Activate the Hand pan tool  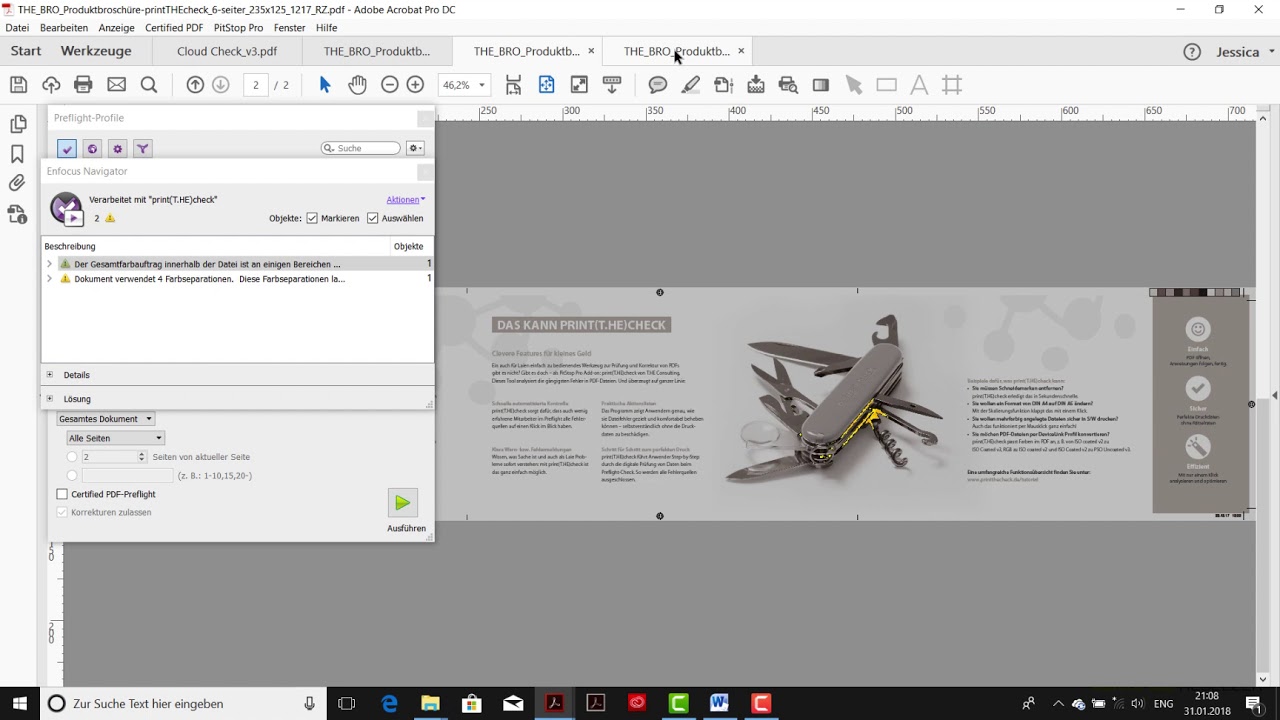pos(358,85)
